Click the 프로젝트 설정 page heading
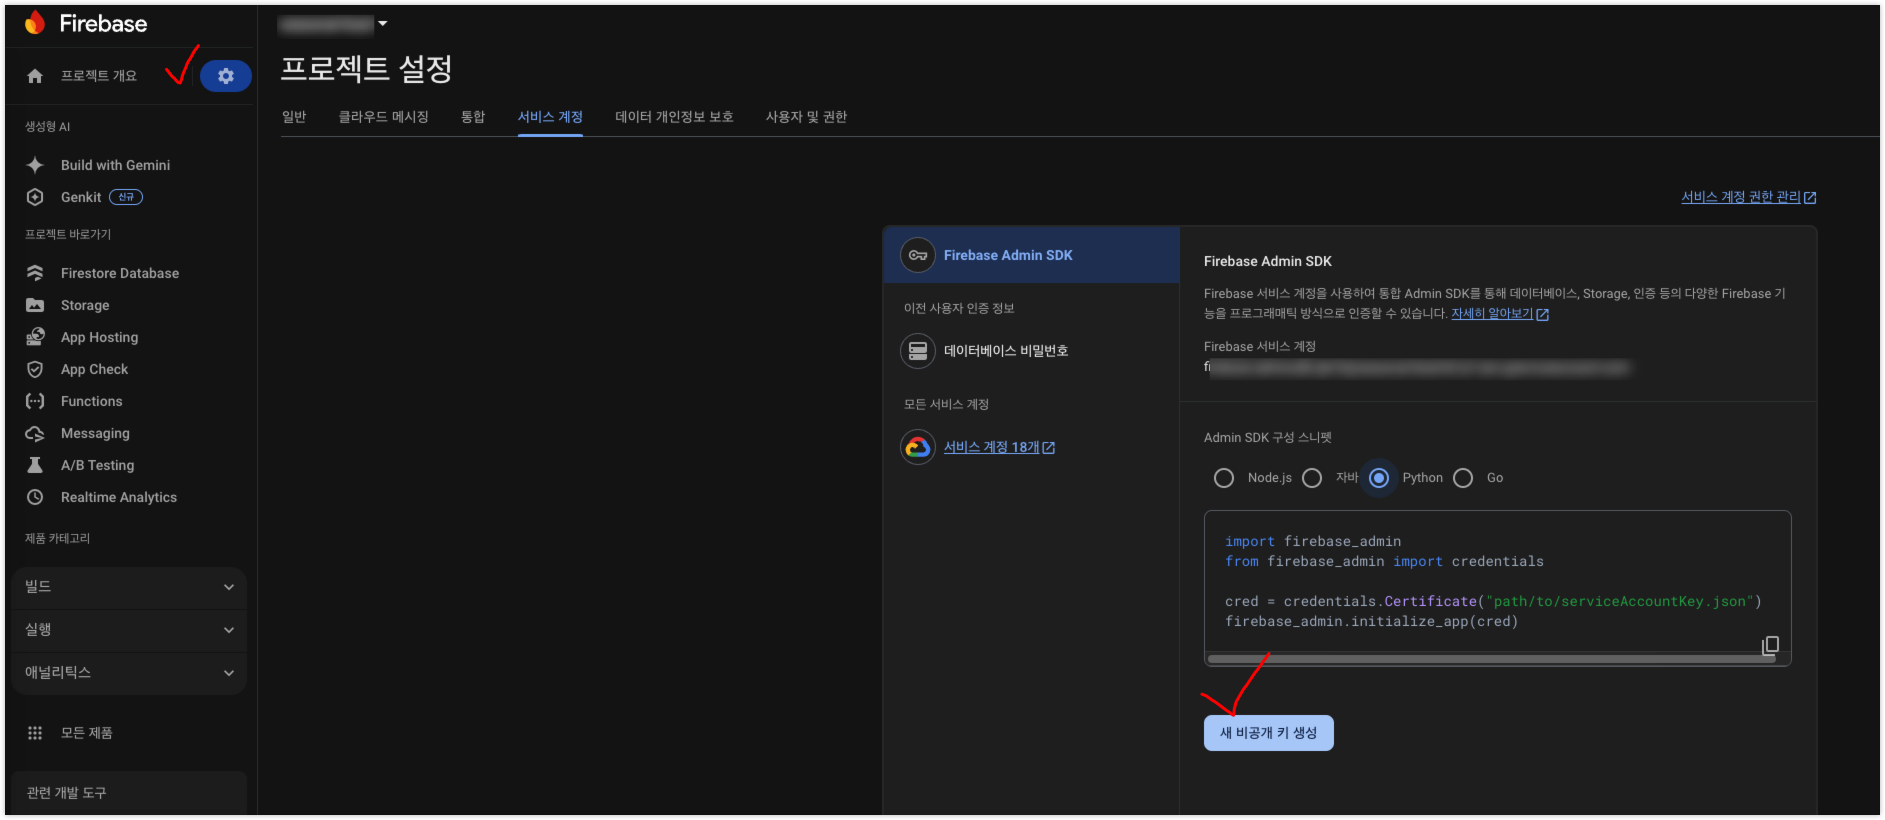This screenshot has height=820, width=1885. [x=366, y=69]
